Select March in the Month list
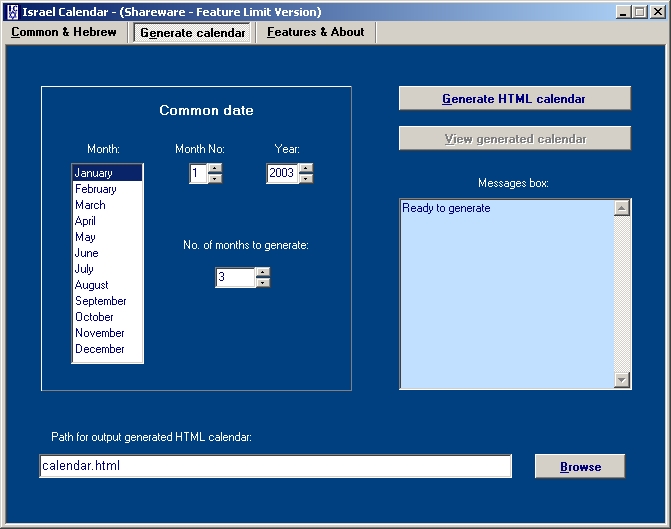 coord(90,205)
